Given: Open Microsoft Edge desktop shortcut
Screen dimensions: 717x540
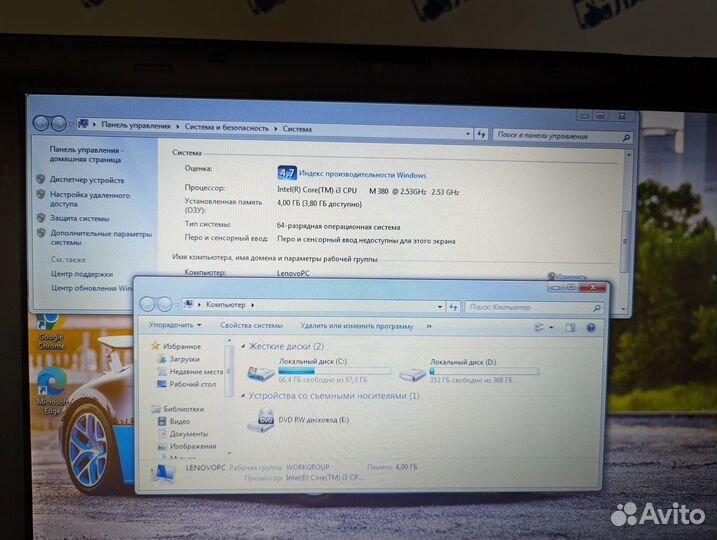Looking at the screenshot, I should tap(52, 391).
